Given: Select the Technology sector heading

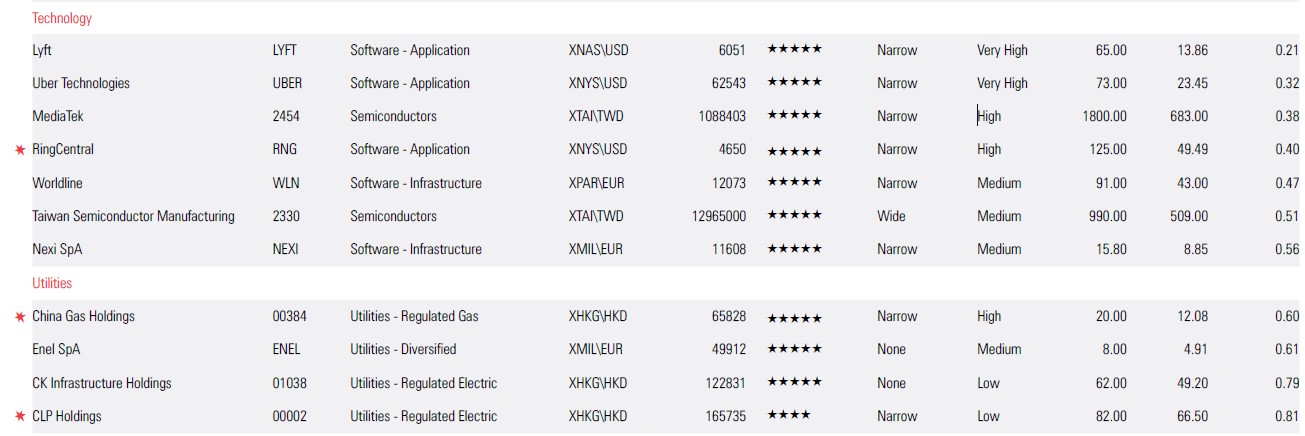Looking at the screenshot, I should [x=61, y=18].
